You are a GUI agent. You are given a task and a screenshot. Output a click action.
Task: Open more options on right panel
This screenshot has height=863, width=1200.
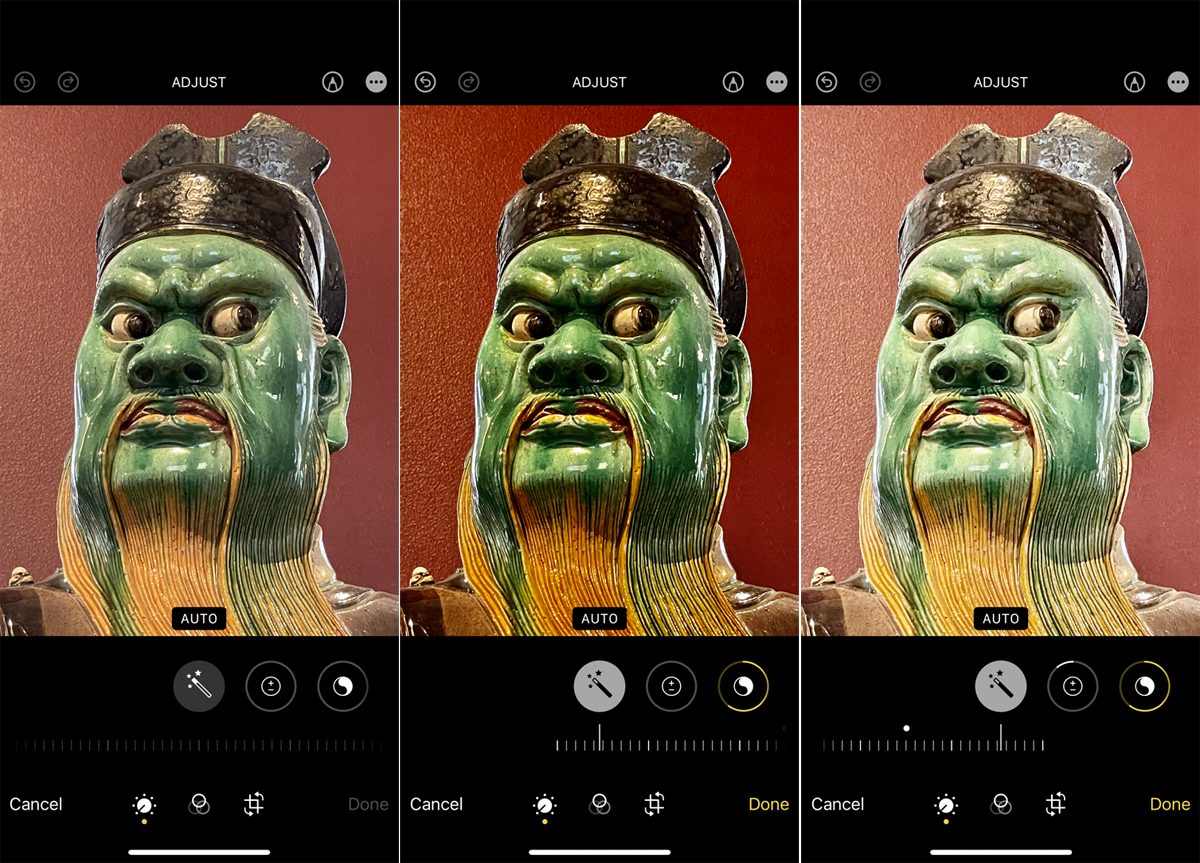click(1178, 82)
